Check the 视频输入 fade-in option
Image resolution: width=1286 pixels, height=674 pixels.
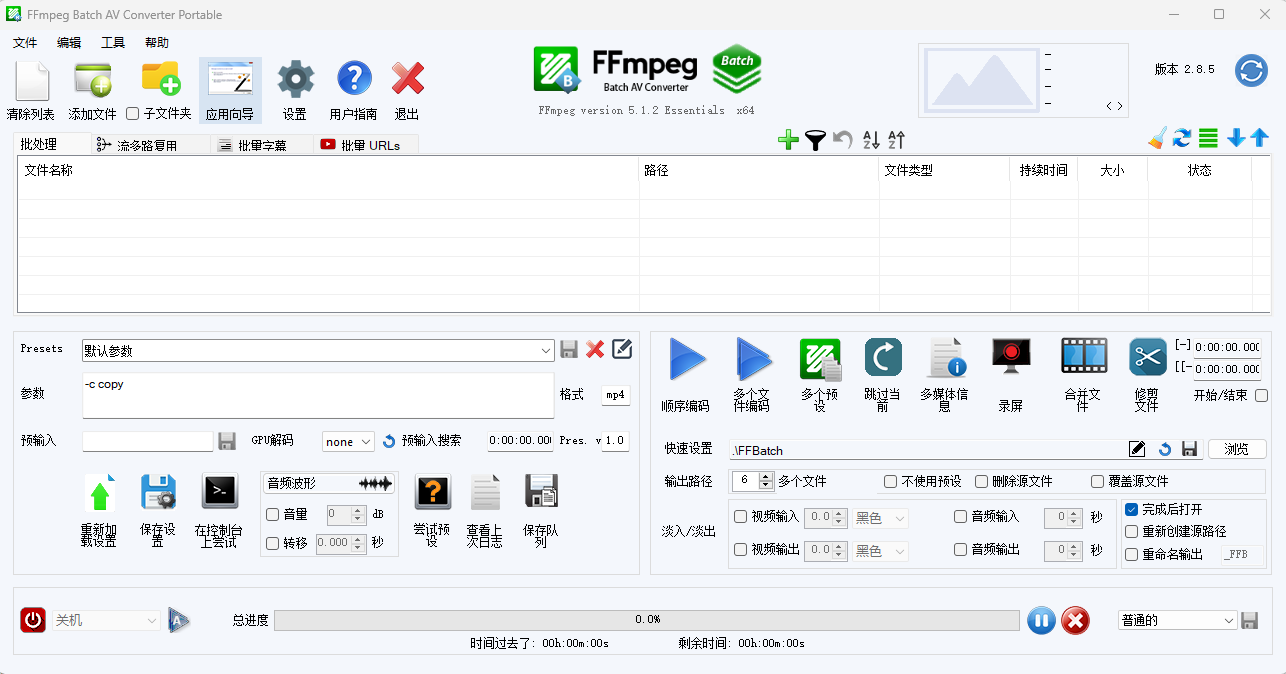click(740, 518)
